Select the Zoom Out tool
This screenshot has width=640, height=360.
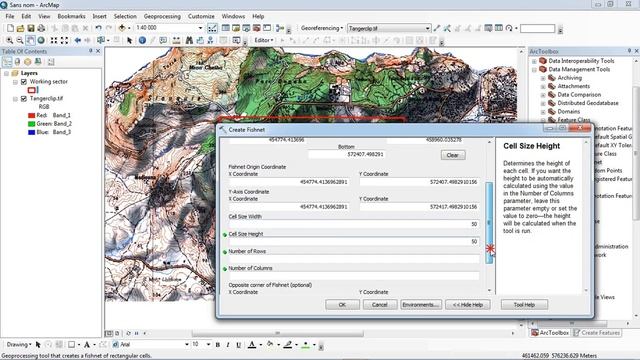(x=20, y=40)
